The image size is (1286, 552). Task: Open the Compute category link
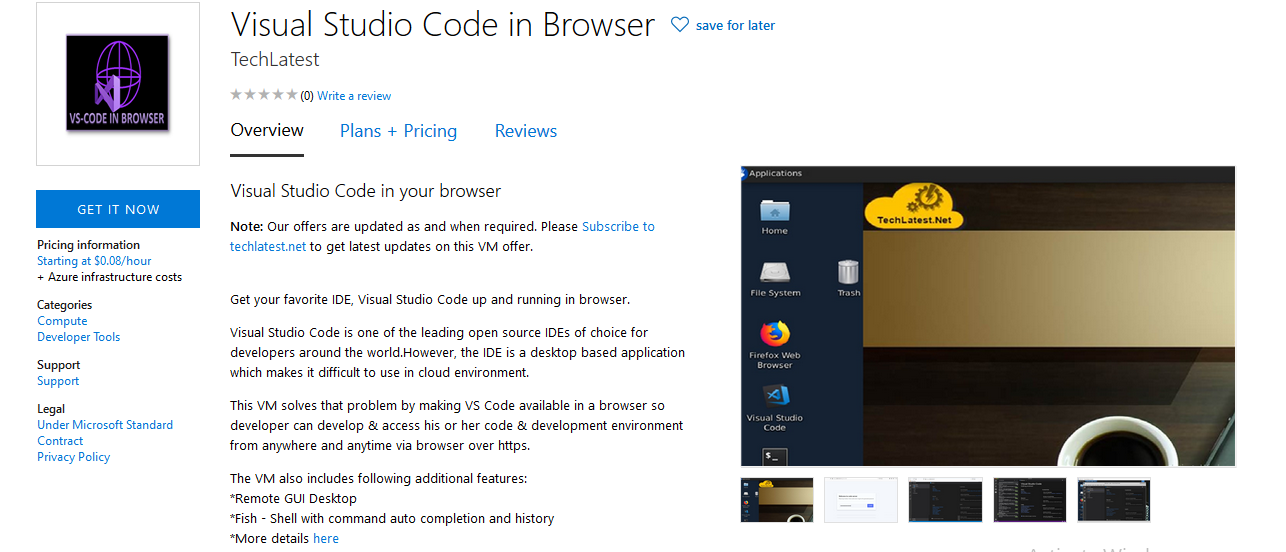[62, 321]
